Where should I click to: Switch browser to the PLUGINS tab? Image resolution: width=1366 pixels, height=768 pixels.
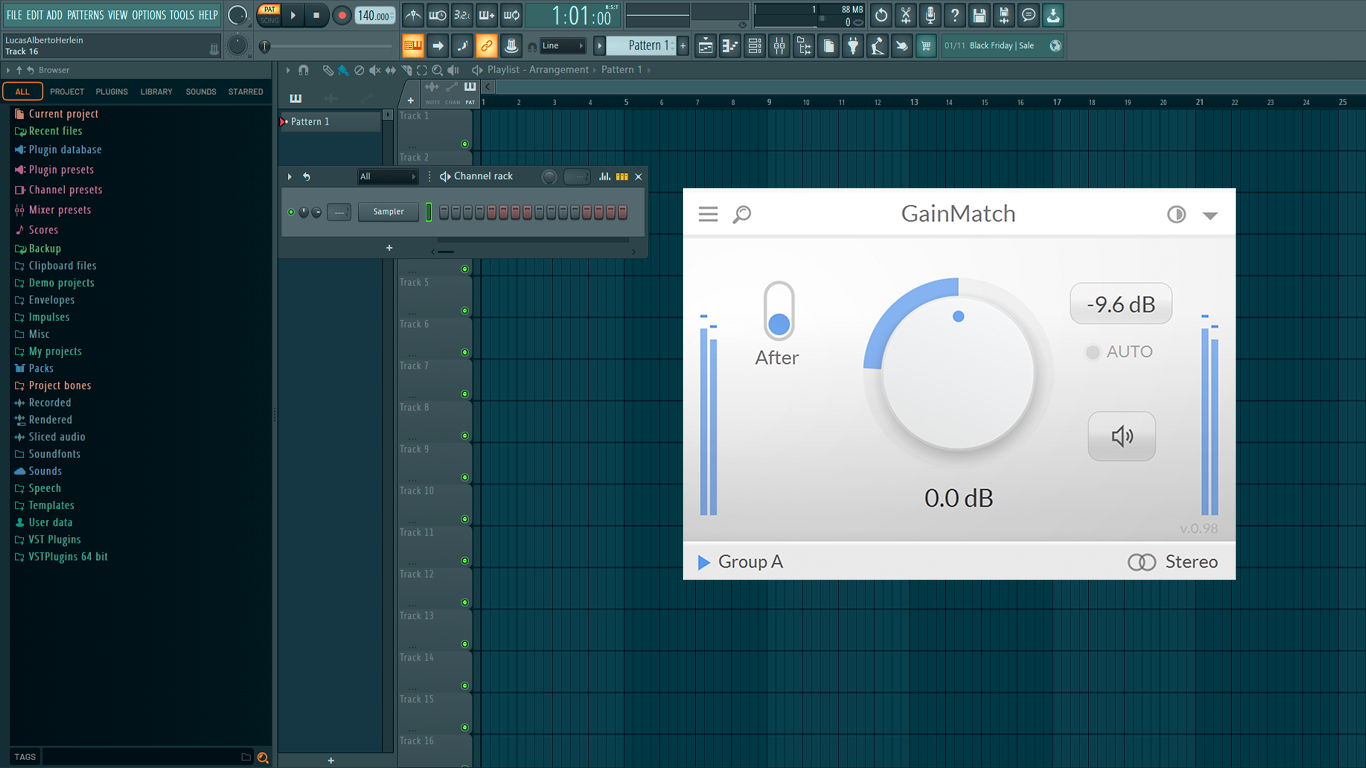click(x=112, y=91)
